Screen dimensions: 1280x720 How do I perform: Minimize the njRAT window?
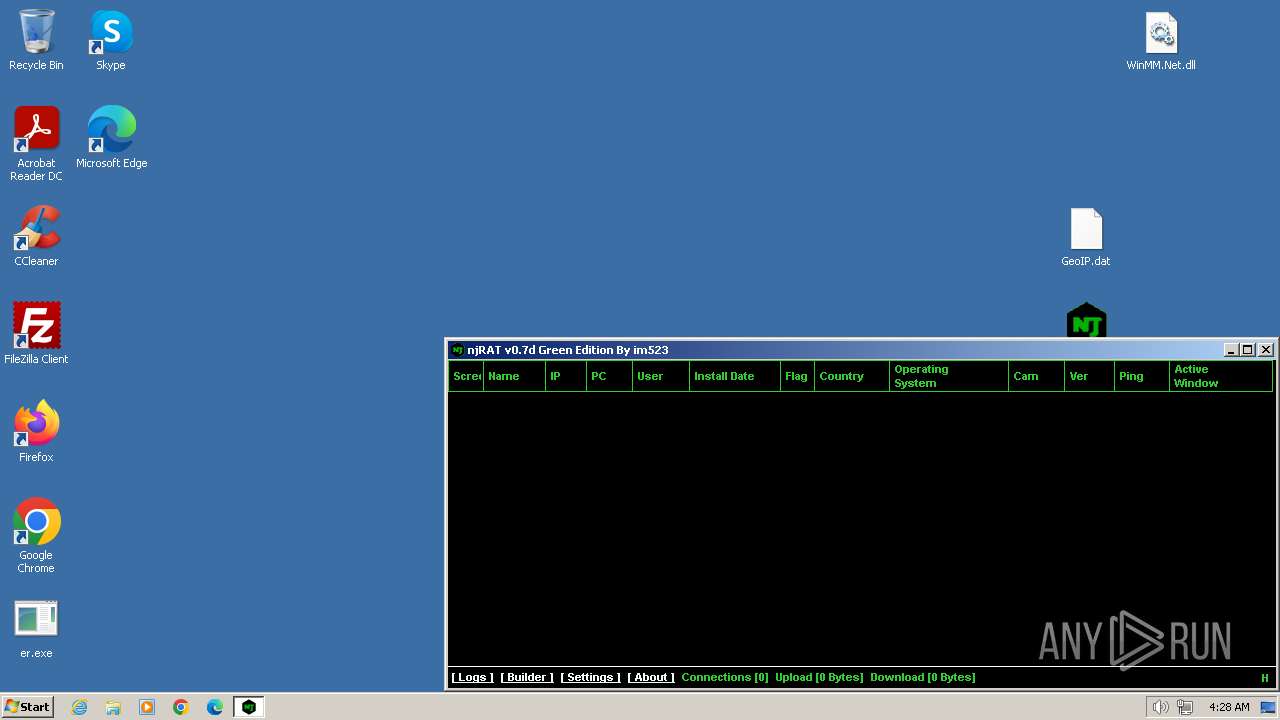tap(1231, 350)
